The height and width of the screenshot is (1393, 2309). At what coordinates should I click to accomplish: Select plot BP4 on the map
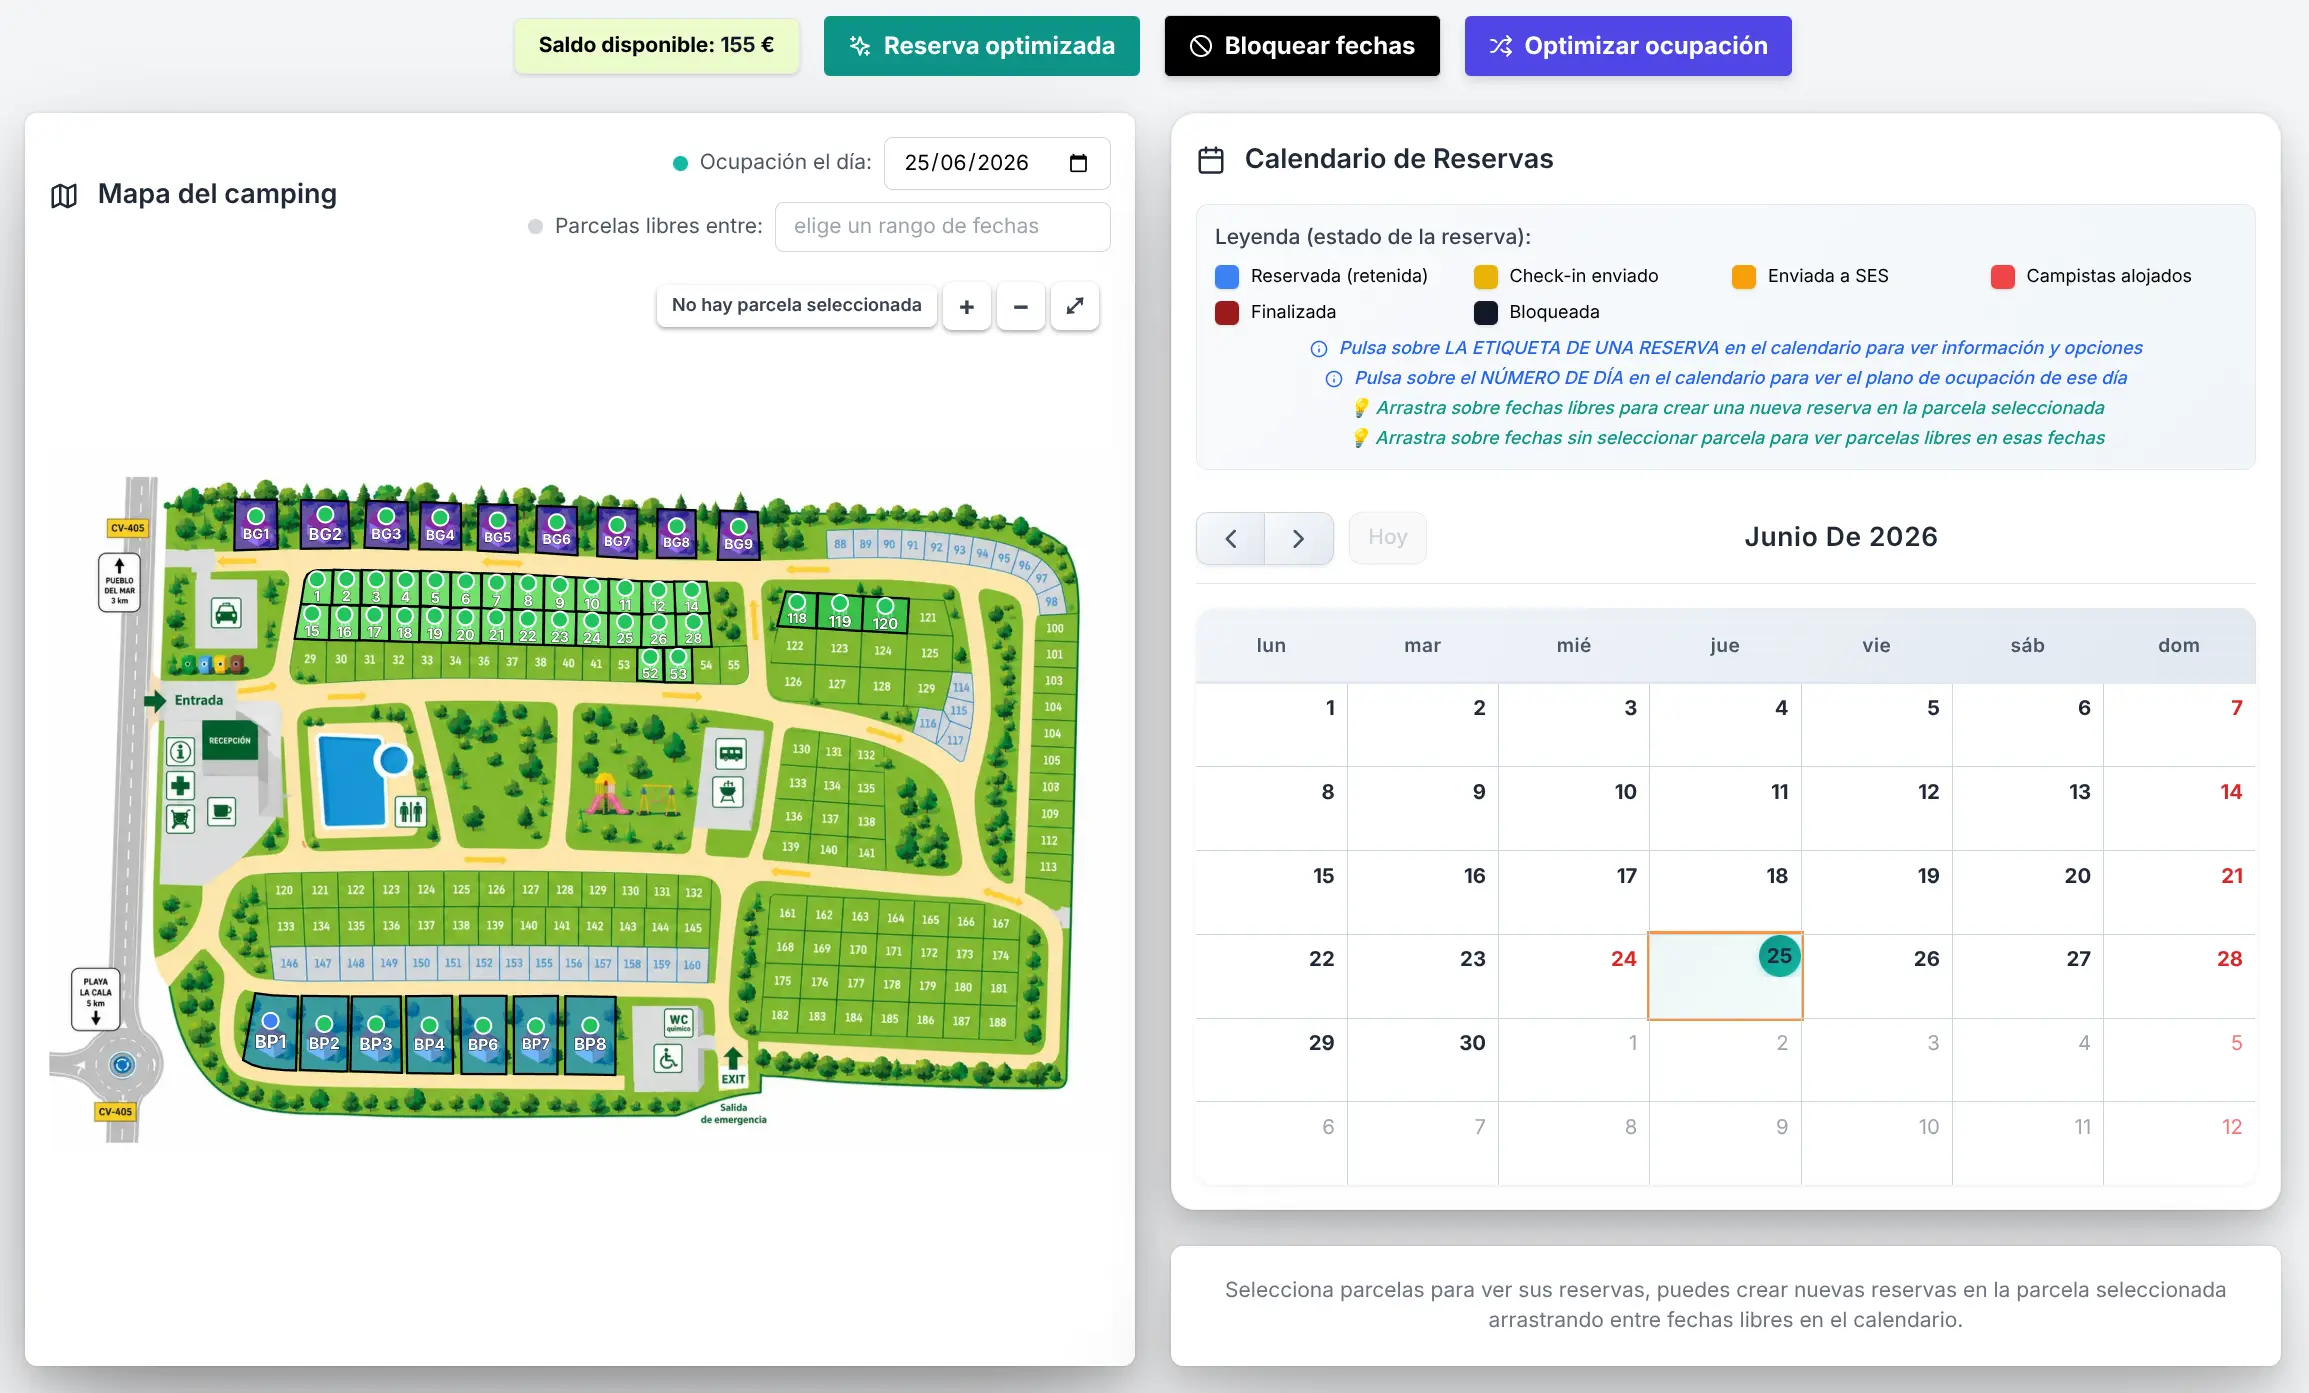[429, 1035]
